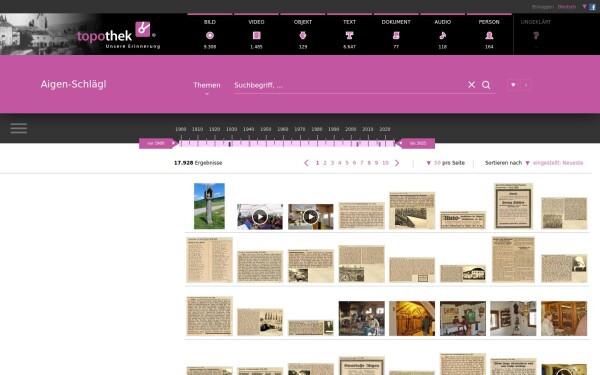This screenshot has width=600, height=375.
Task: Select the BILD tab label
Action: pos(210,22)
